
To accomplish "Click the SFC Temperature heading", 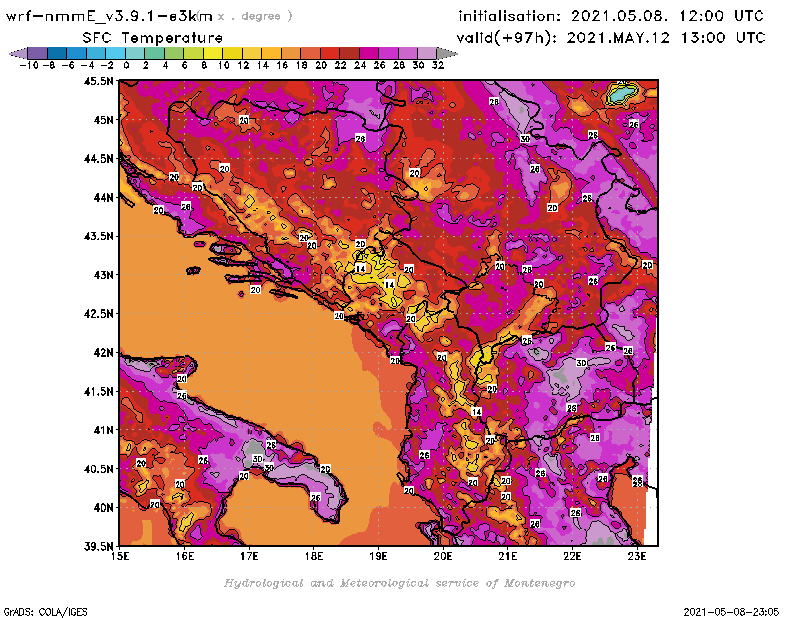I will pos(153,38).
